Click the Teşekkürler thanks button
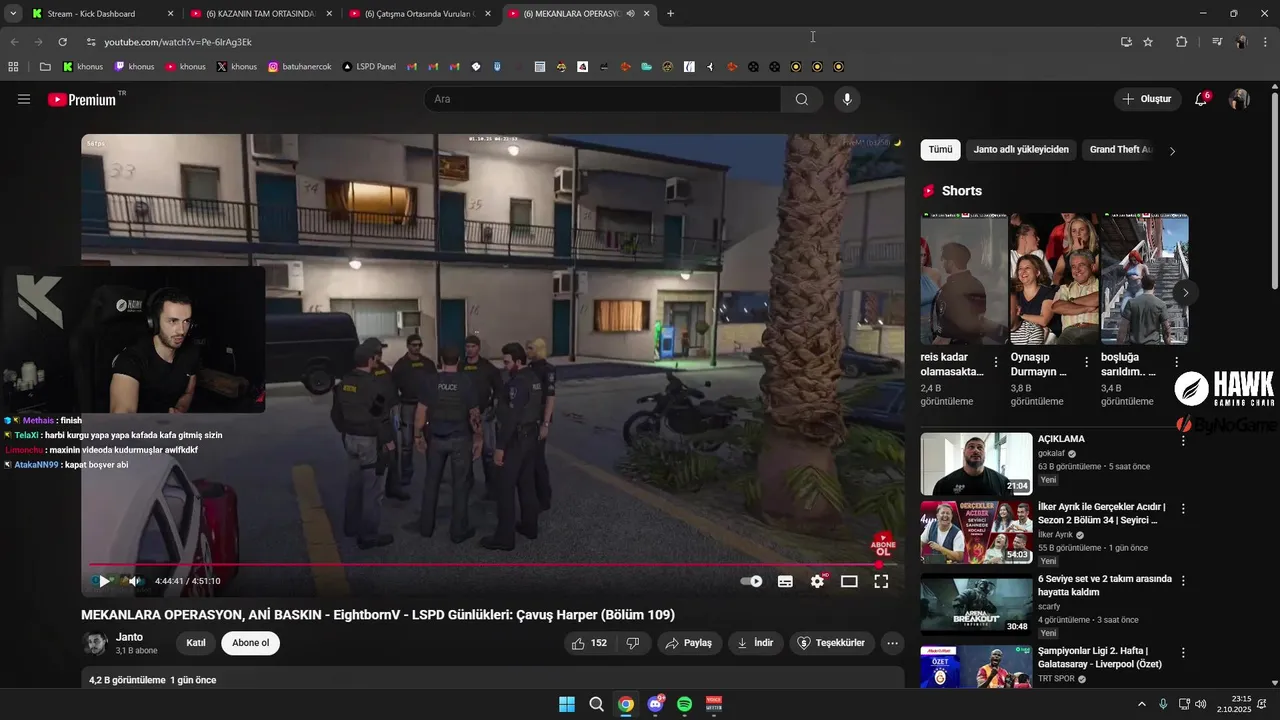Screen dimensions: 1280x720 [x=832, y=643]
